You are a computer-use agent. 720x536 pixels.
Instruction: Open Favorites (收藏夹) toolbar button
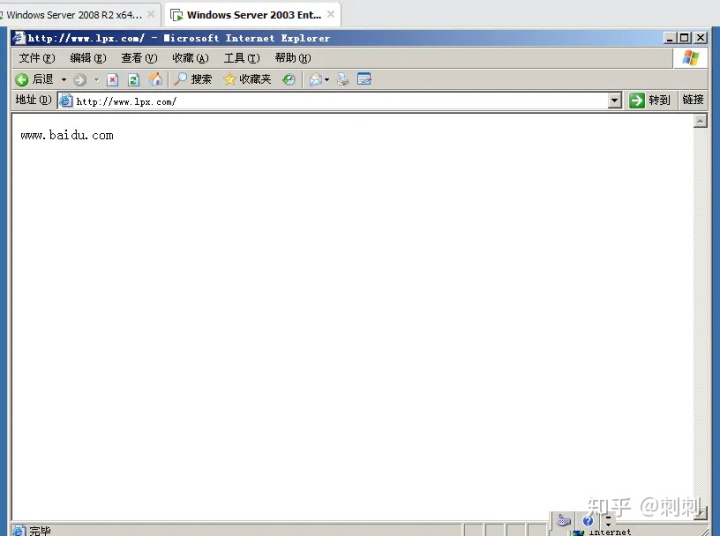tap(247, 79)
